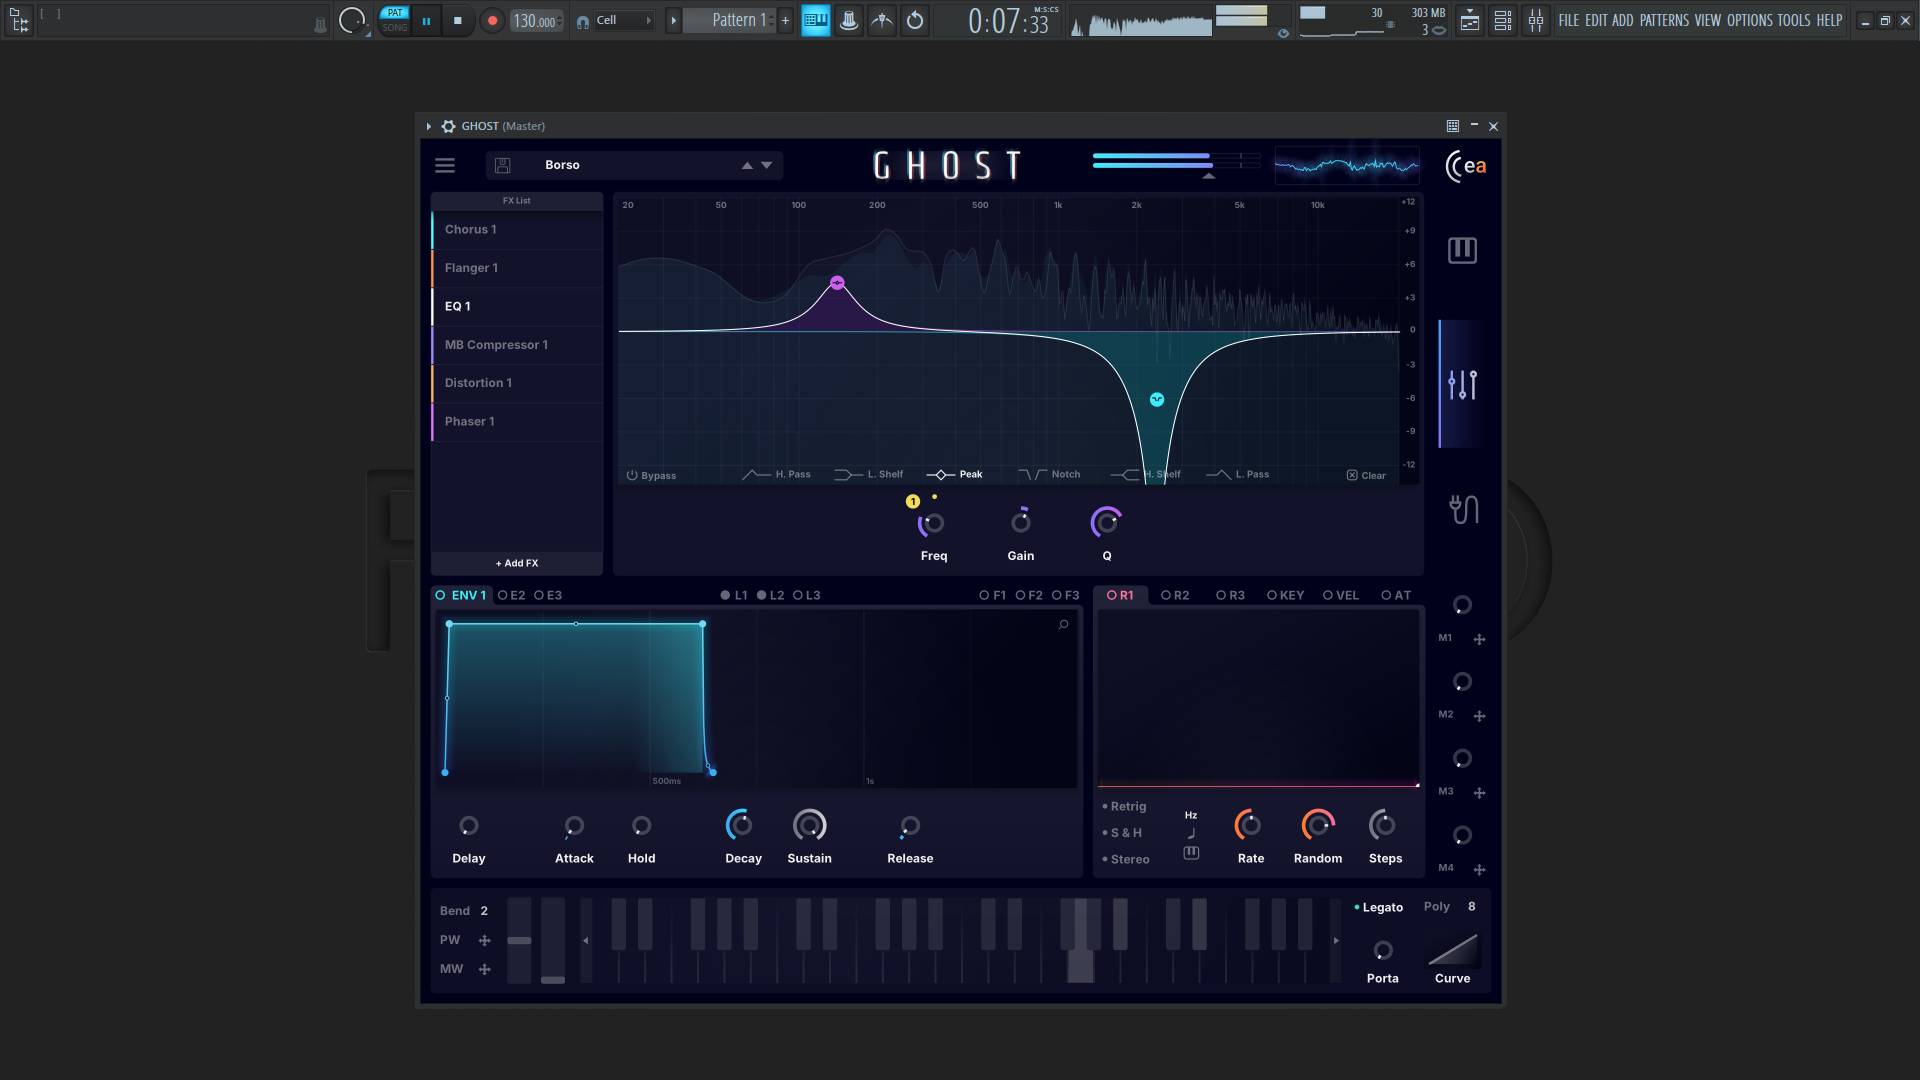Image resolution: width=1920 pixels, height=1080 pixels.
Task: Click the save preset disk icon
Action: (503, 166)
